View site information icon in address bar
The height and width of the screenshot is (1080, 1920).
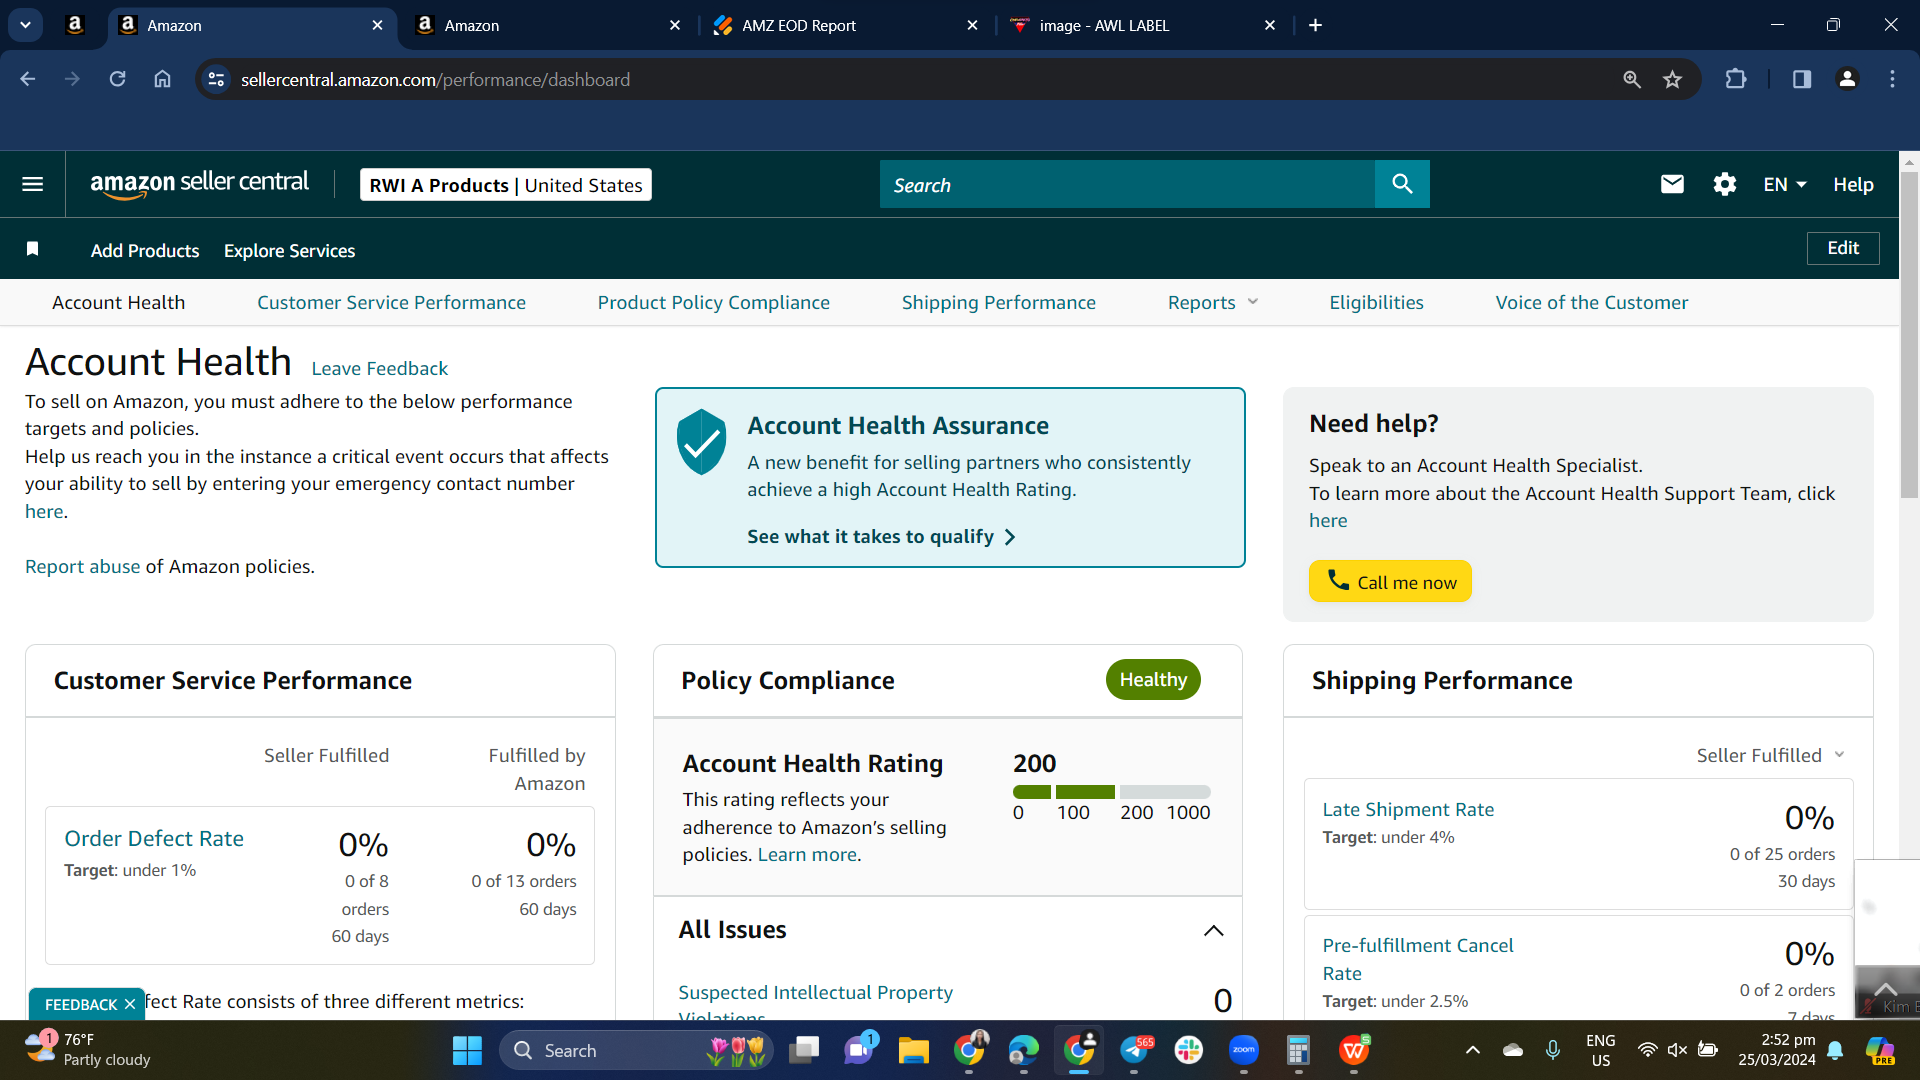(216, 79)
